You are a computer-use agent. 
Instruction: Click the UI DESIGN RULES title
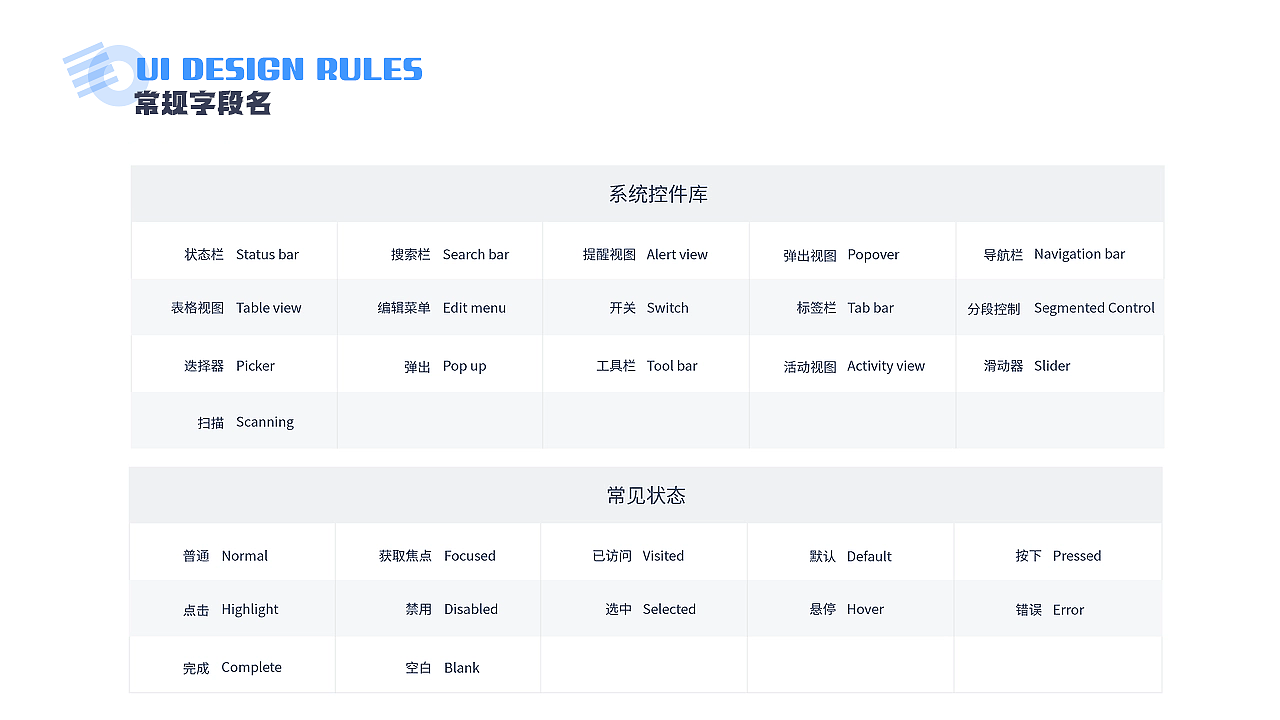pos(279,69)
